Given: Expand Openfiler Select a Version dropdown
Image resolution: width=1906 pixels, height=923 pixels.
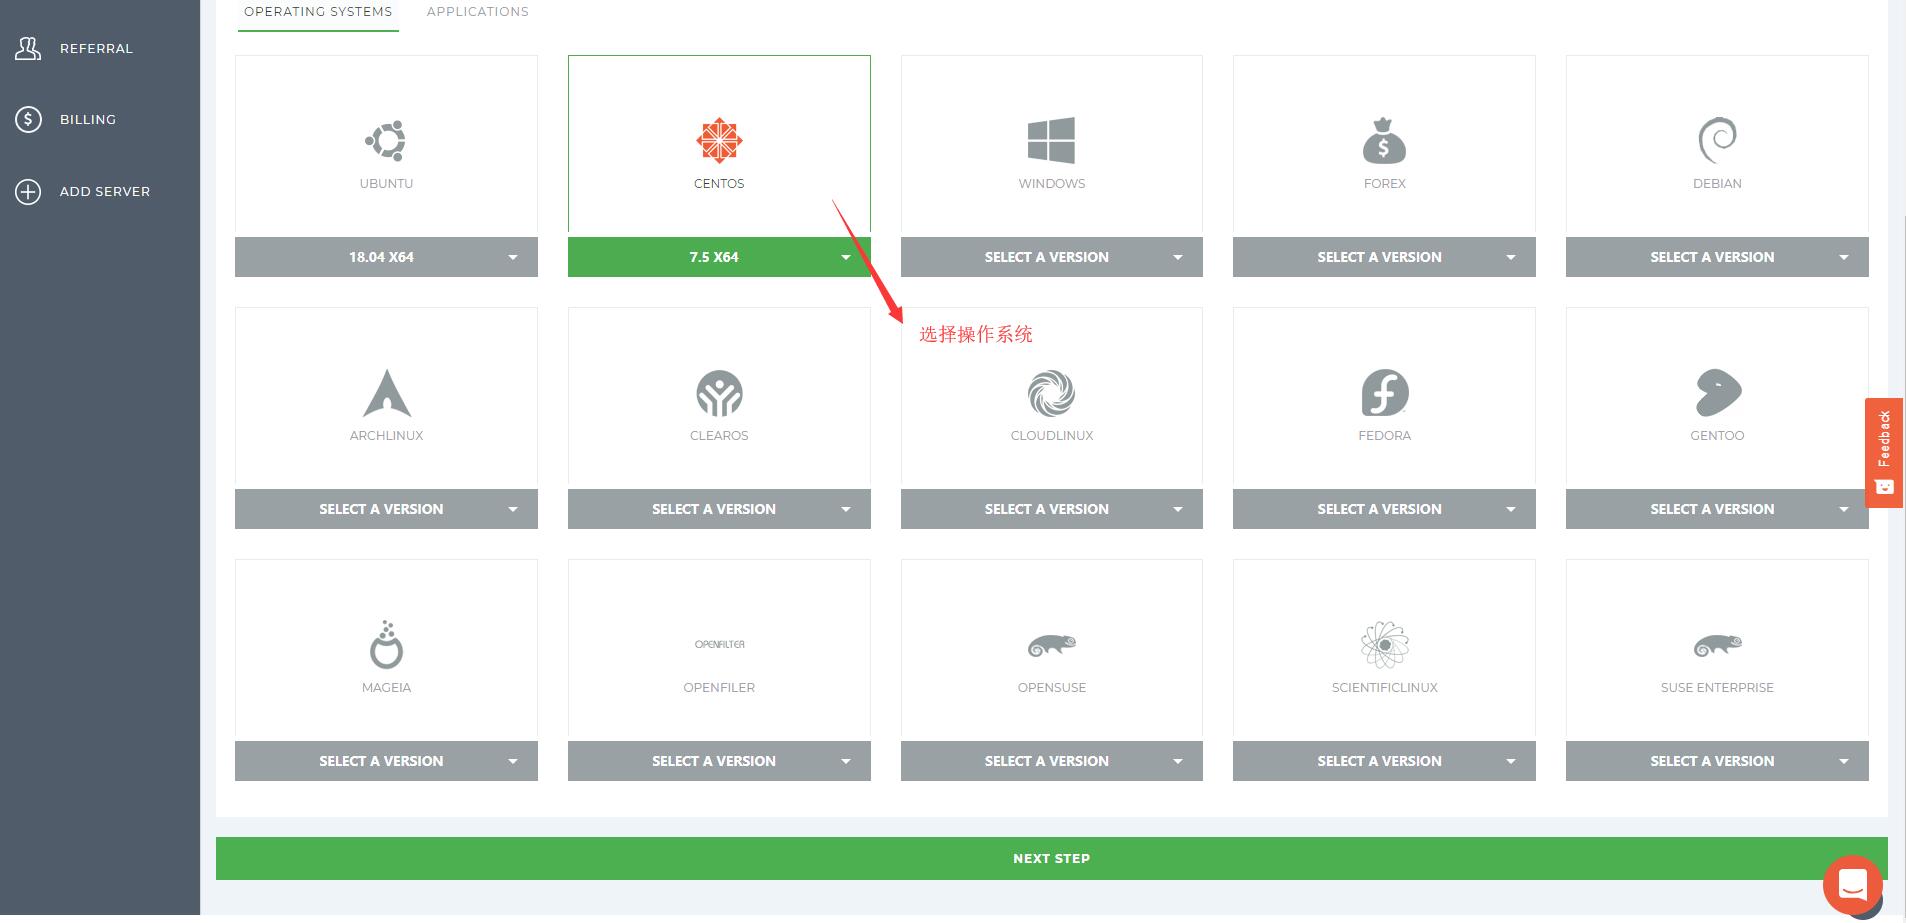Looking at the screenshot, I should [719, 761].
